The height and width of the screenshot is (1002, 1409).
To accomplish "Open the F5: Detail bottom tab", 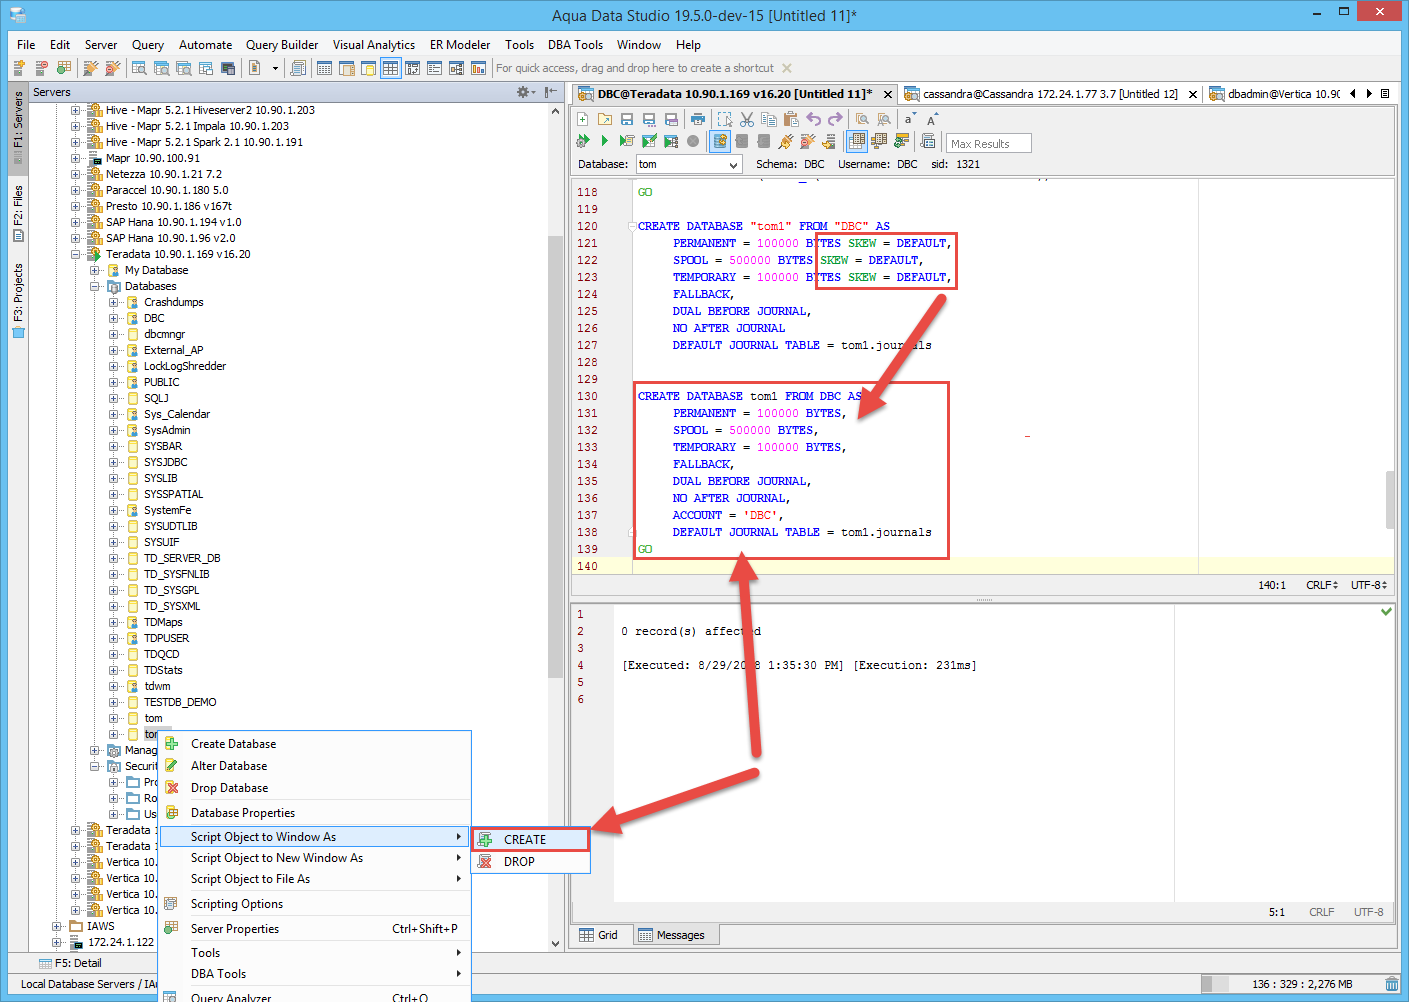I will point(70,963).
